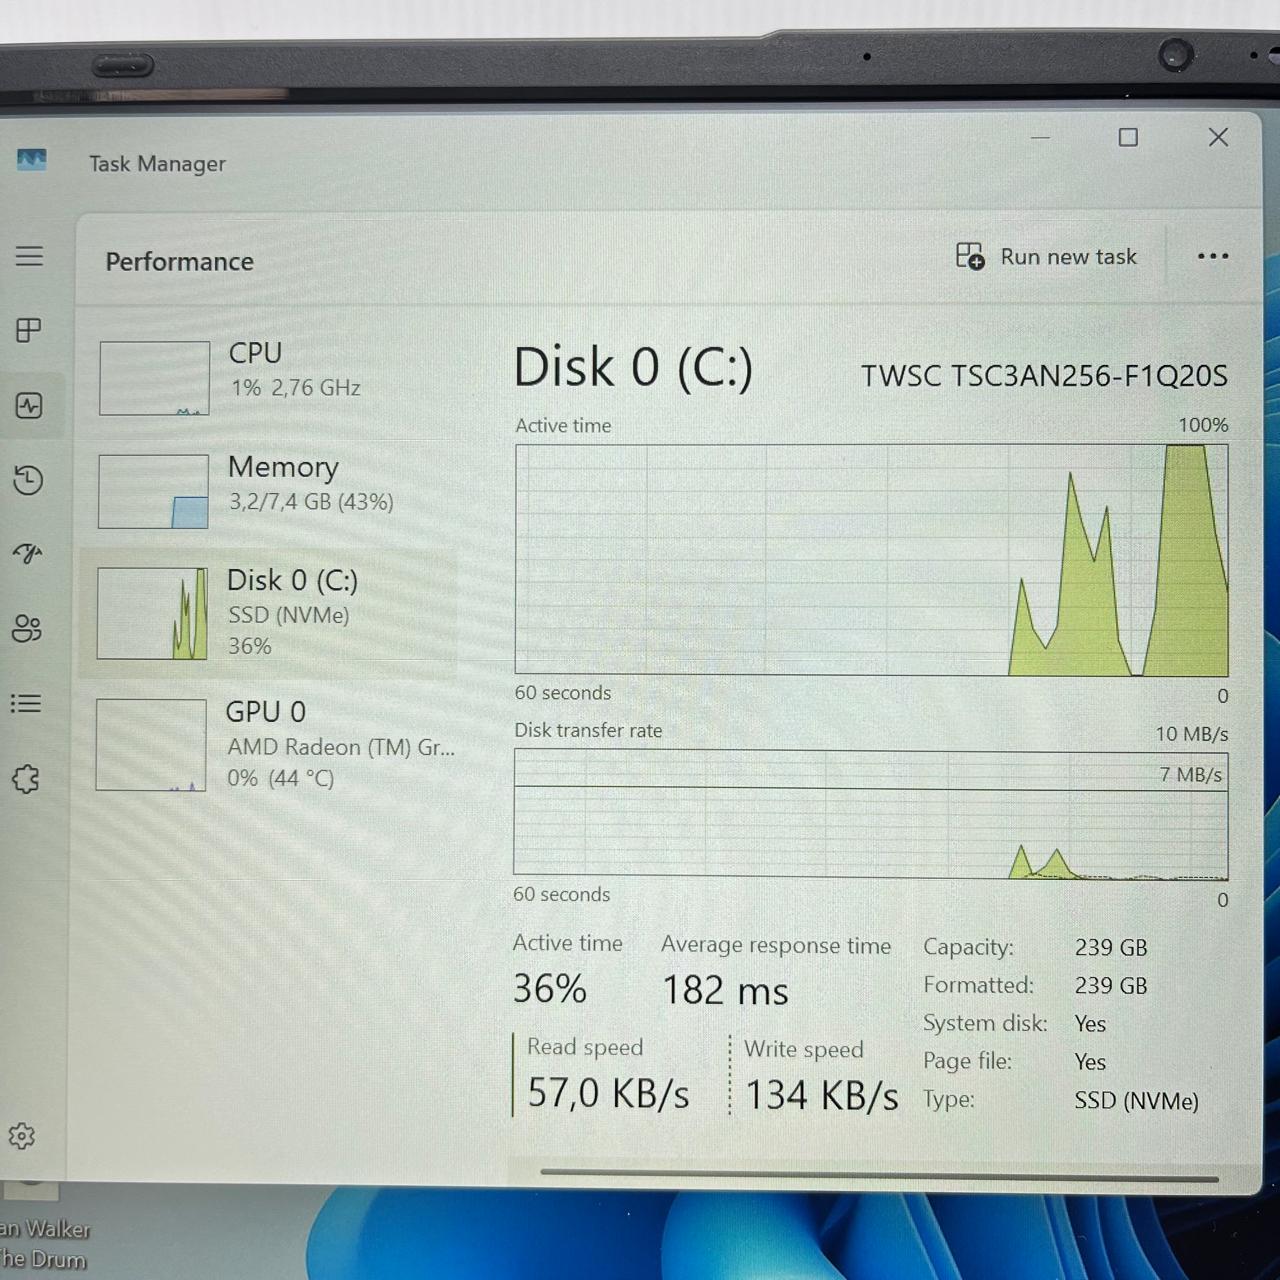Click the 57,0 KB/s read speed value
Viewport: 1280px width, 1280px height.
[608, 1093]
